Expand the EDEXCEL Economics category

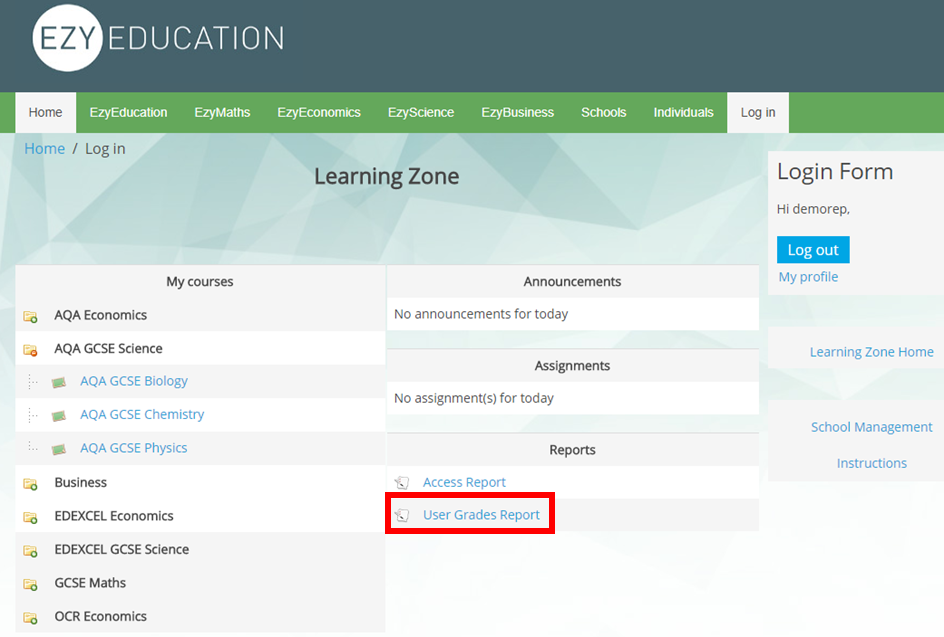[x=114, y=516]
